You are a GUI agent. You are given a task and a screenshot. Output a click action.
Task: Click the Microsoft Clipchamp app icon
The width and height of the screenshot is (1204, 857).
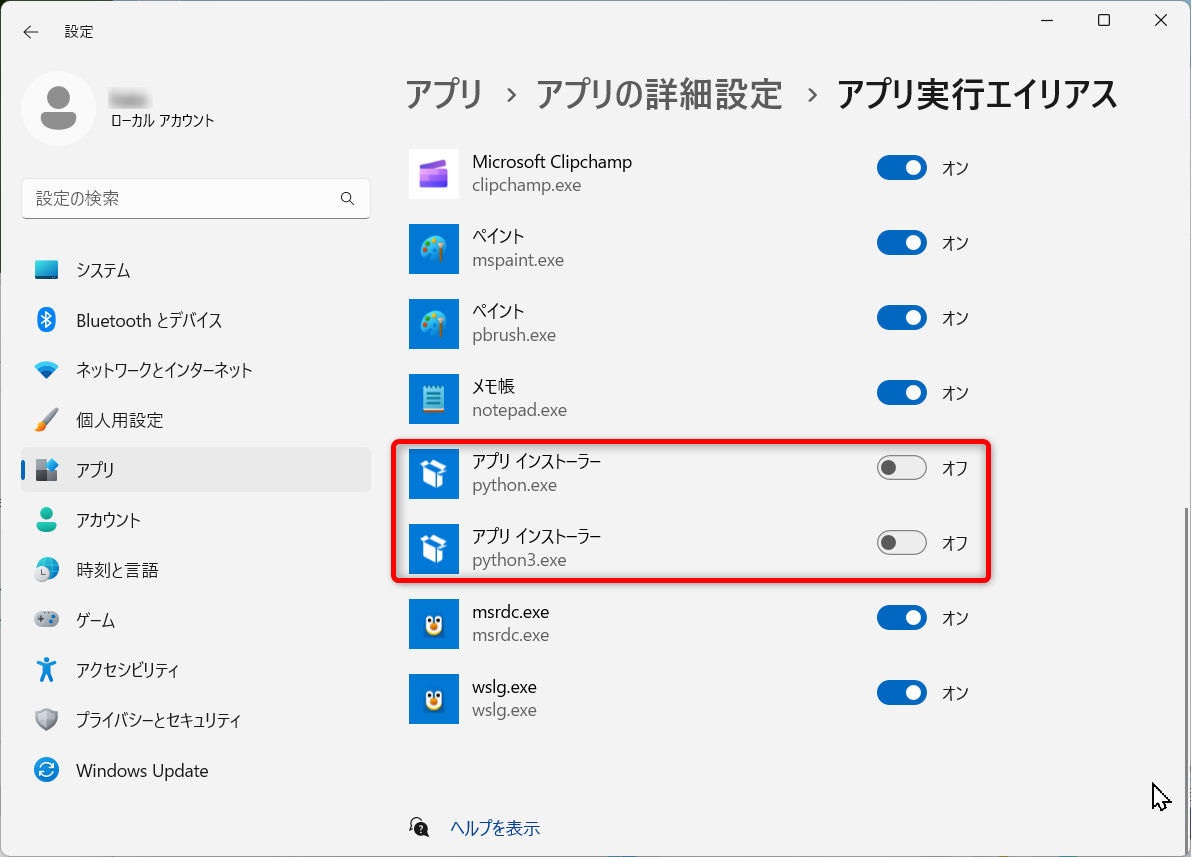coord(433,173)
